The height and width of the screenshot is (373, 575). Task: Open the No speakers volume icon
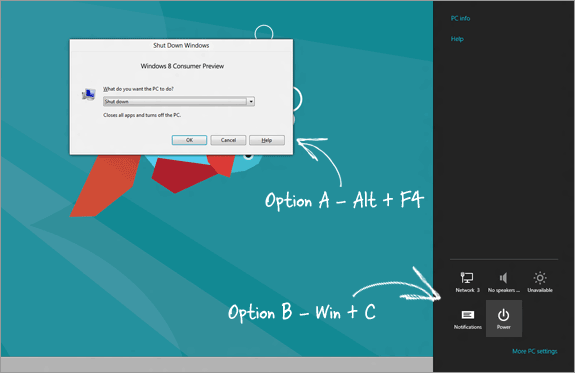click(503, 282)
